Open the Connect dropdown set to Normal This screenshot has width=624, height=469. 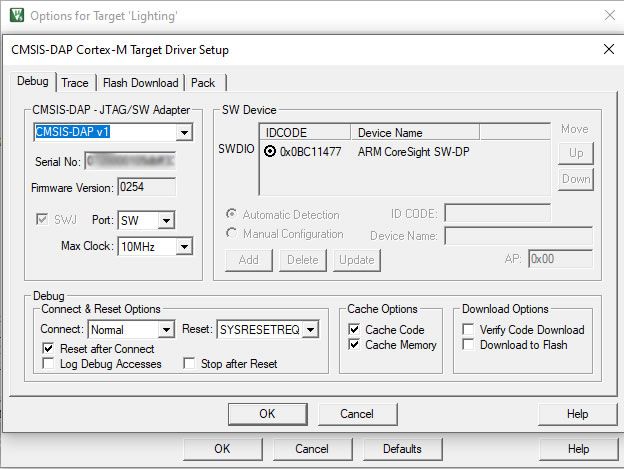coord(166,329)
